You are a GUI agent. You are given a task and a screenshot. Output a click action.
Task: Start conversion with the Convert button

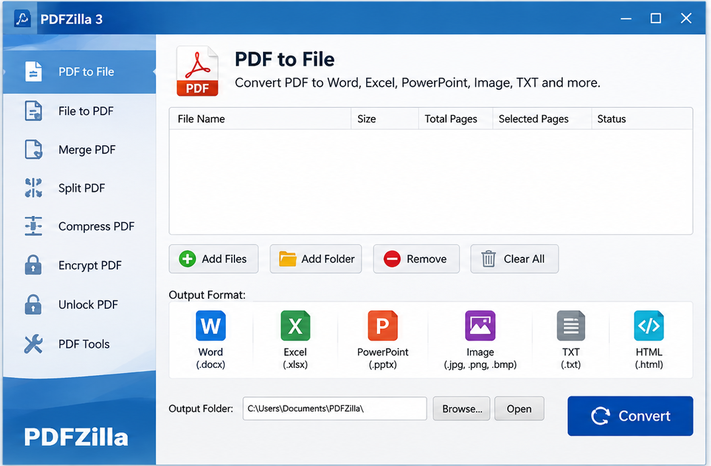pos(630,416)
